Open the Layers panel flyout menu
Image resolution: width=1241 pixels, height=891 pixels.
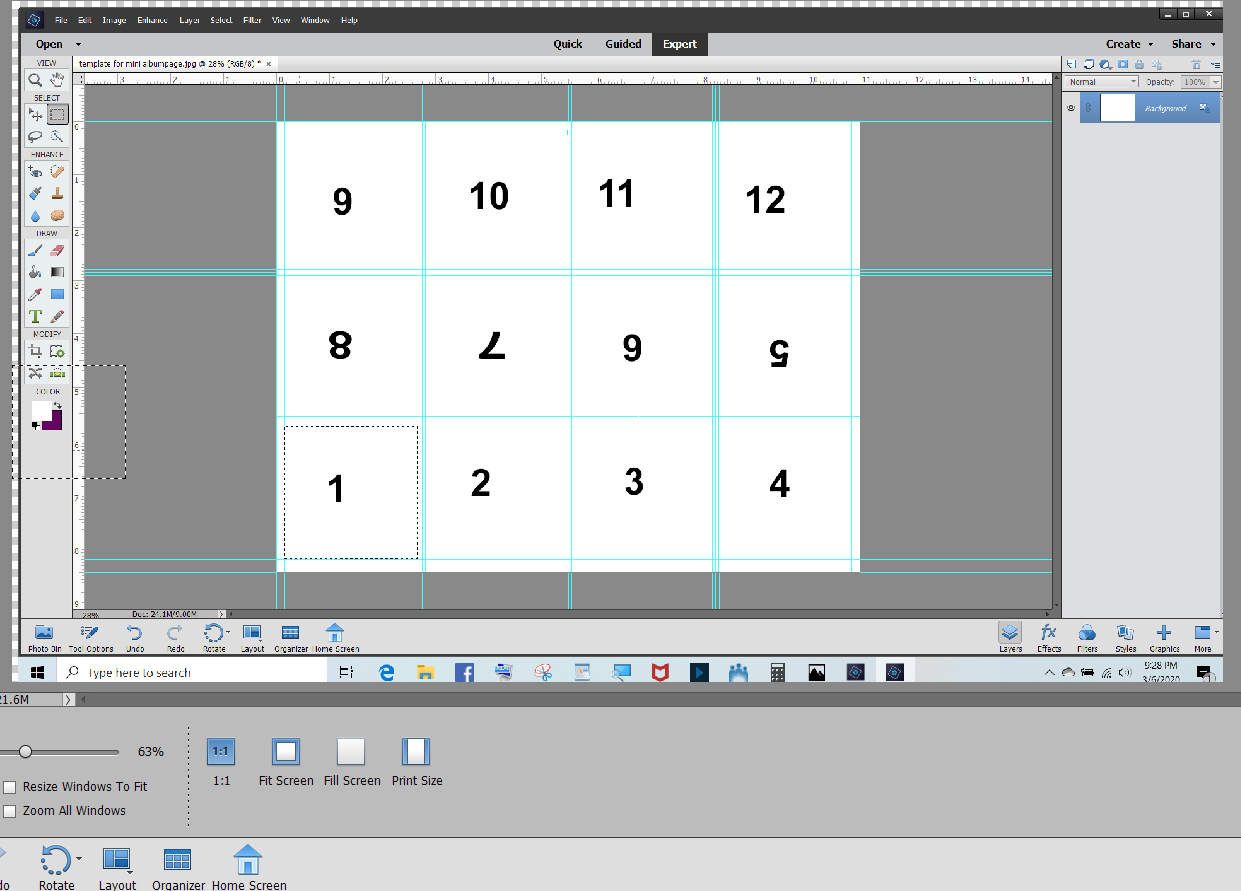1214,64
